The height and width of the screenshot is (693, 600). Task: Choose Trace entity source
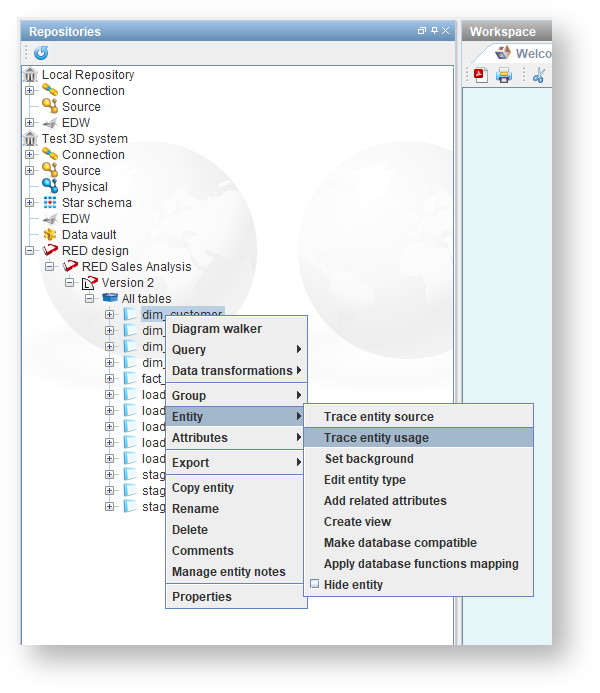418,416
